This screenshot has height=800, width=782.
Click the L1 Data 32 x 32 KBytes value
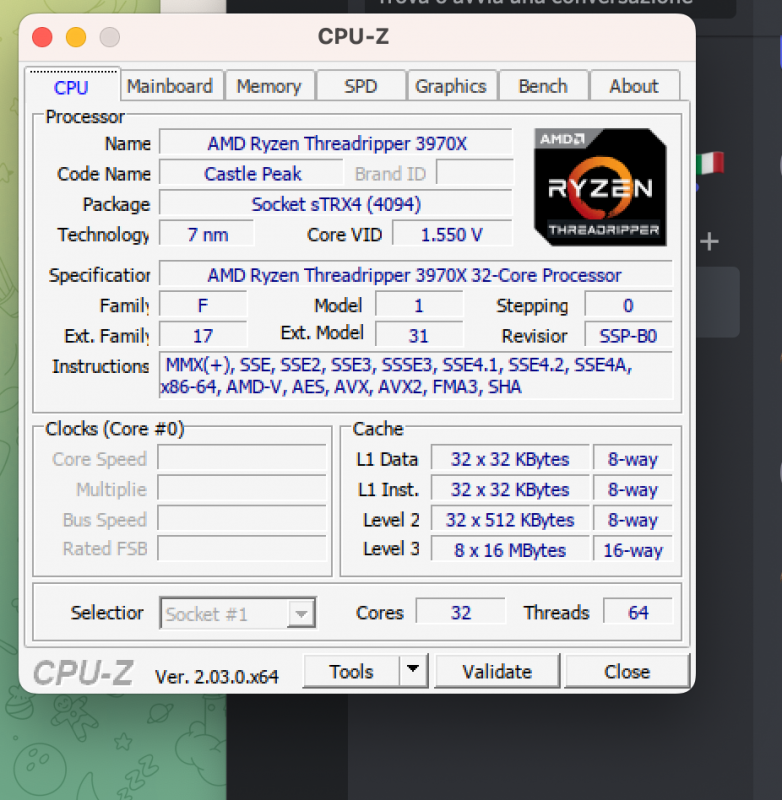pos(510,459)
